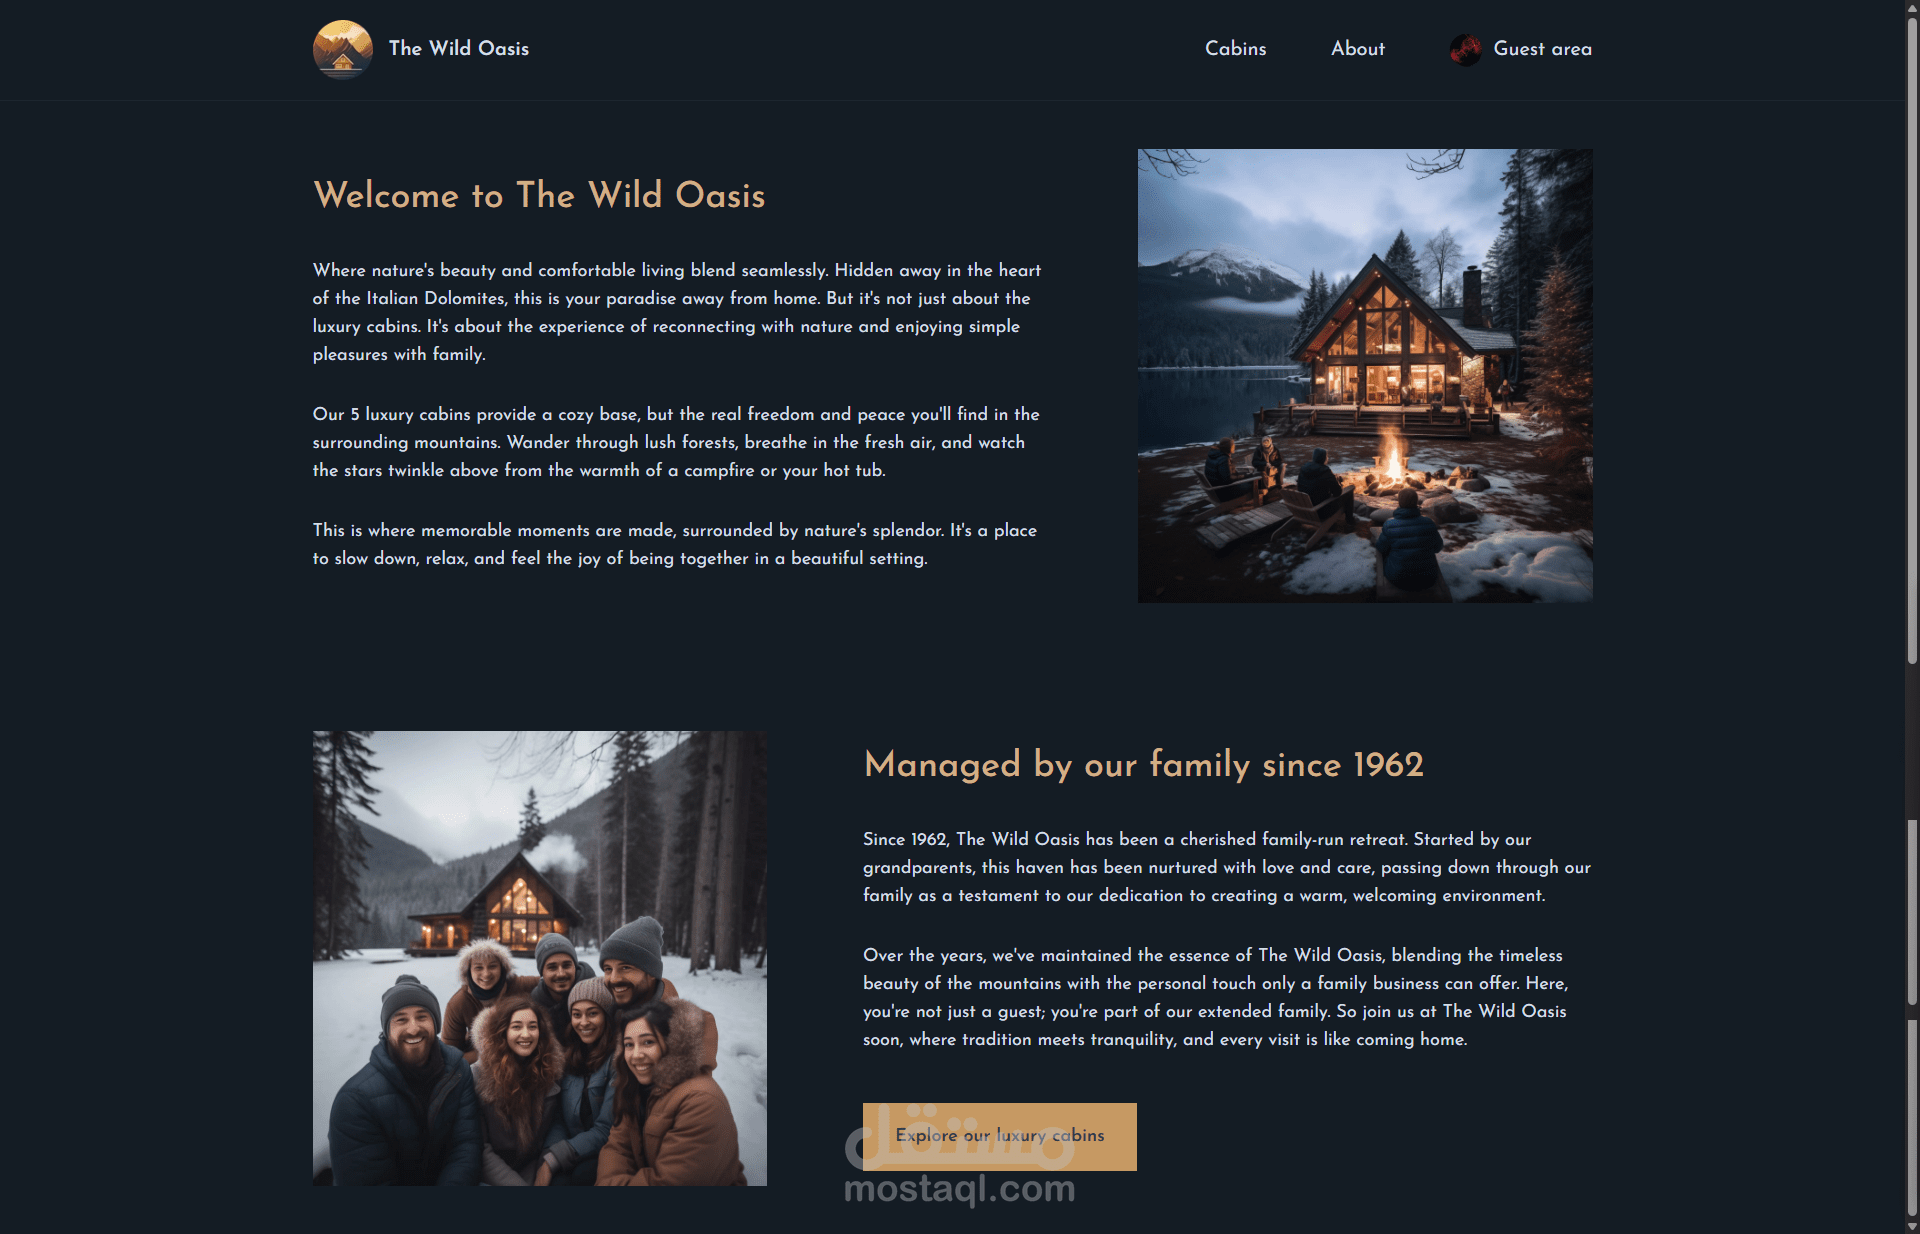Open the Guest area link

1542,48
